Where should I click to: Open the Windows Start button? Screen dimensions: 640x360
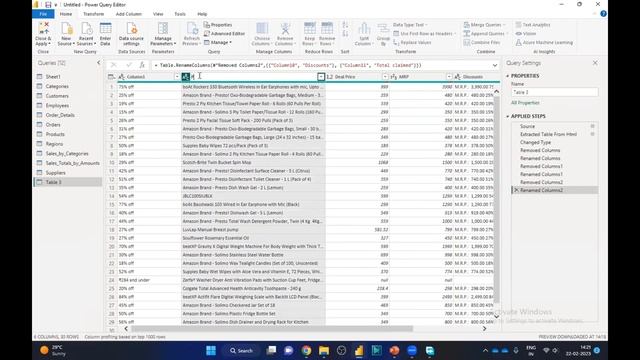(x=211, y=351)
